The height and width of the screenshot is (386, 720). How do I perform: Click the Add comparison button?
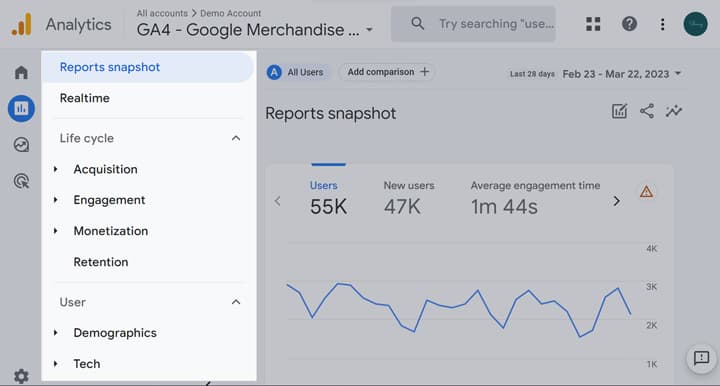pos(387,72)
